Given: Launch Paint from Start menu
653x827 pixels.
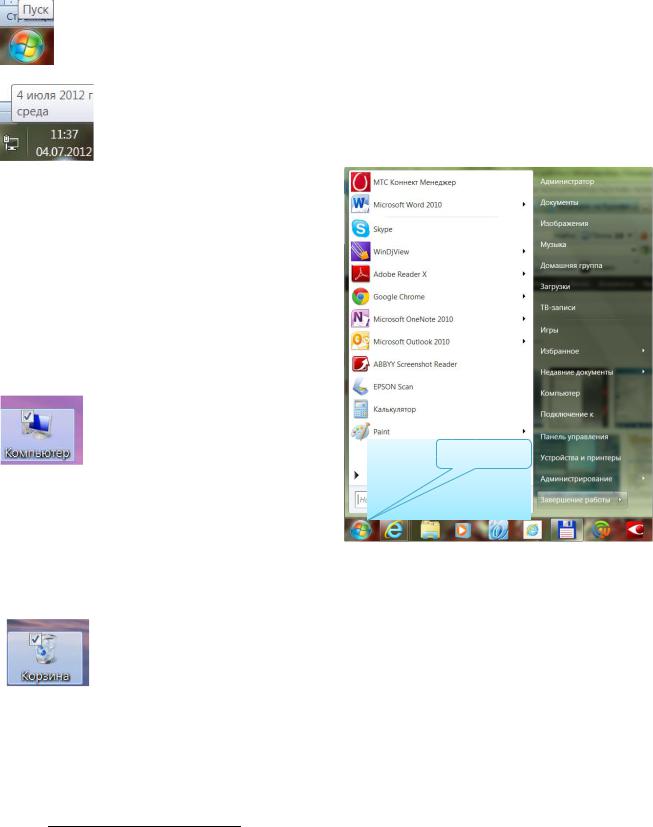Looking at the screenshot, I should tap(440, 431).
